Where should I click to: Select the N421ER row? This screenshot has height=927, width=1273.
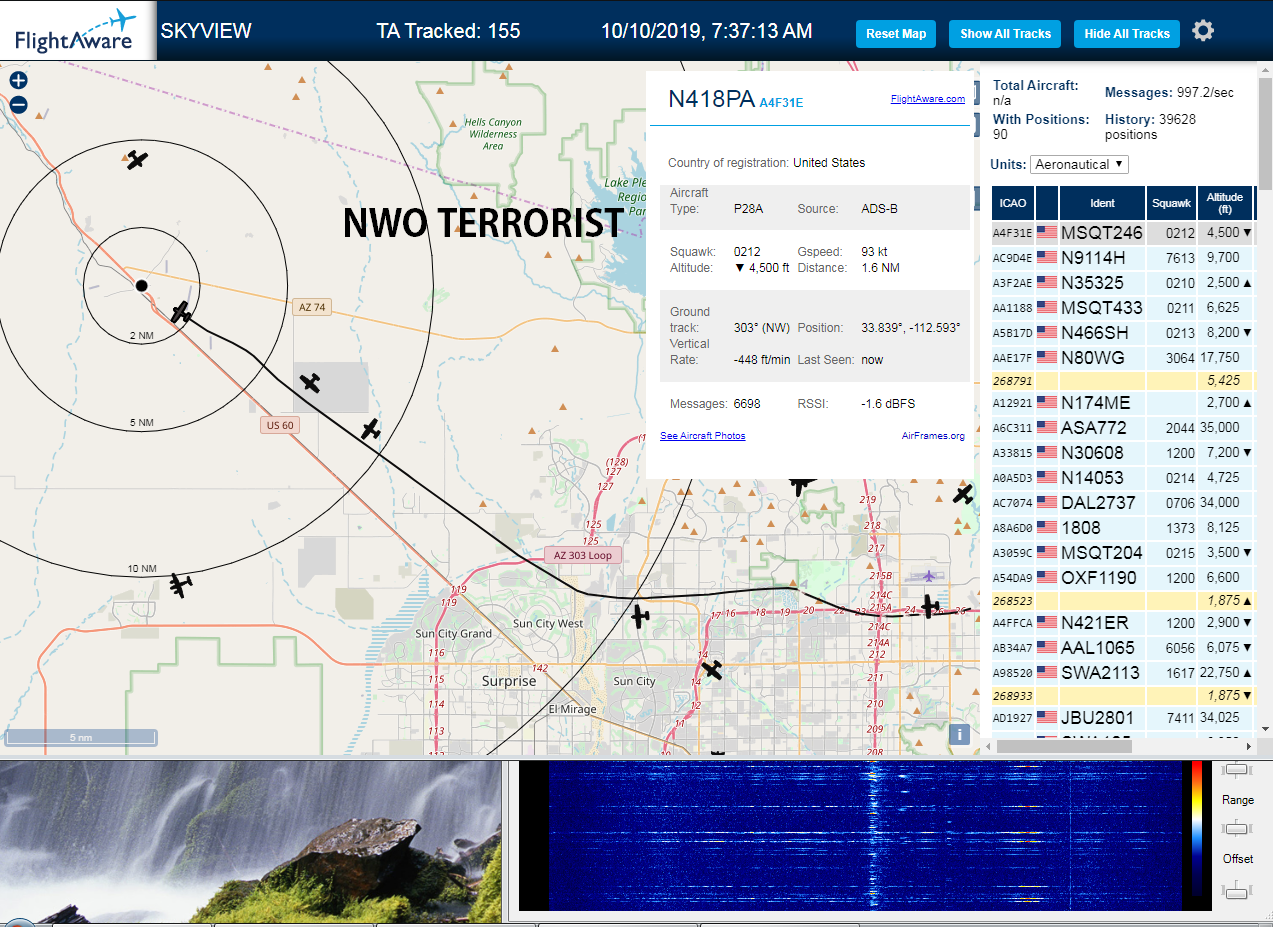tap(1122, 623)
